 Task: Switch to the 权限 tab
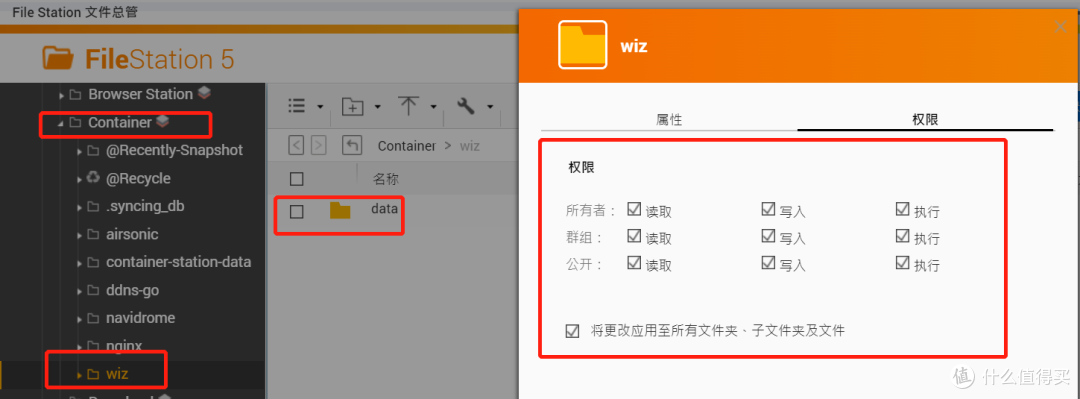(925, 119)
